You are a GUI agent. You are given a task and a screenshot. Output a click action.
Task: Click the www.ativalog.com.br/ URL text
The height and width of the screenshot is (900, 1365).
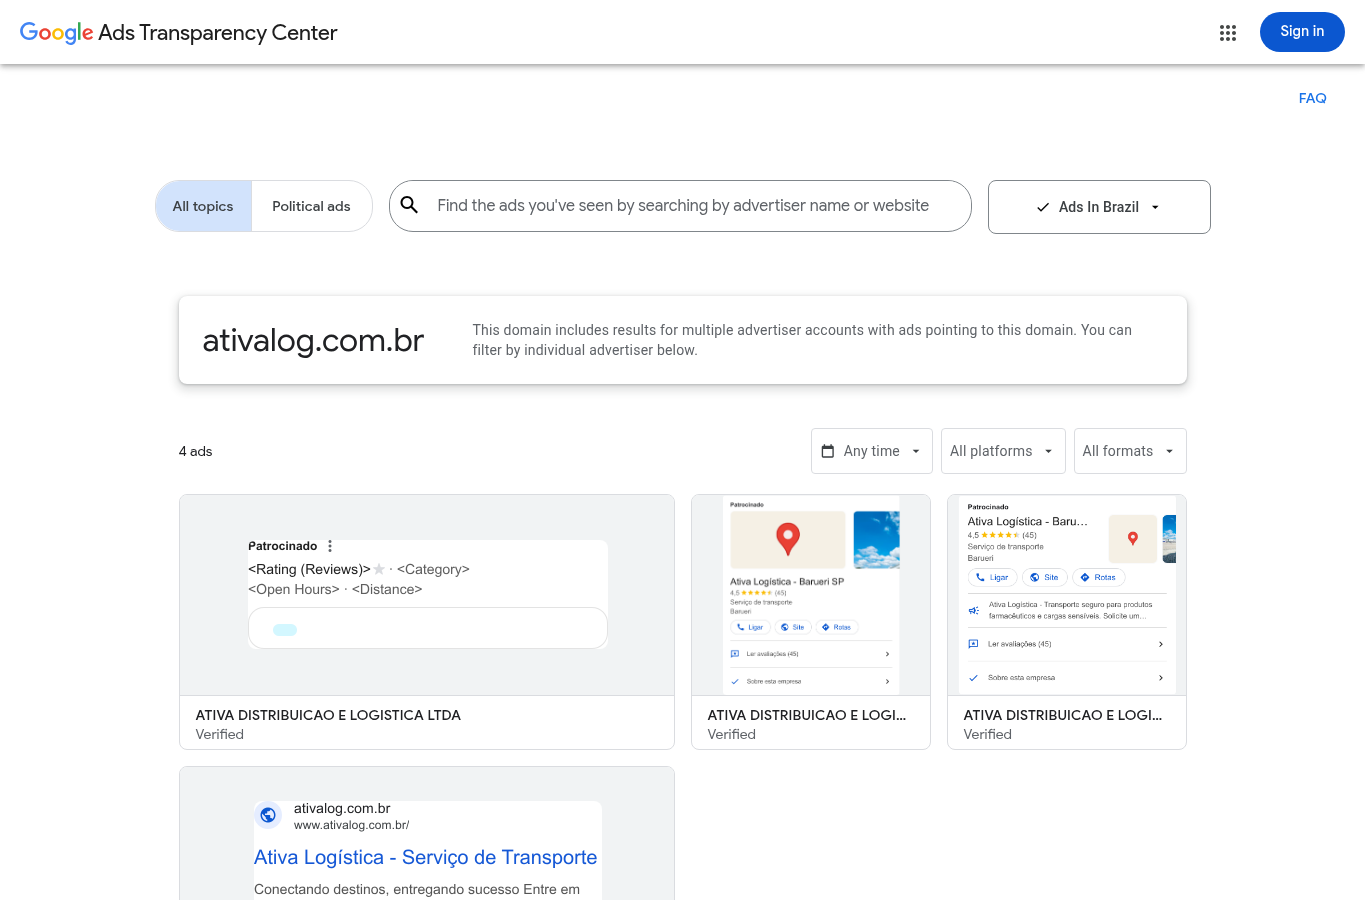351,825
